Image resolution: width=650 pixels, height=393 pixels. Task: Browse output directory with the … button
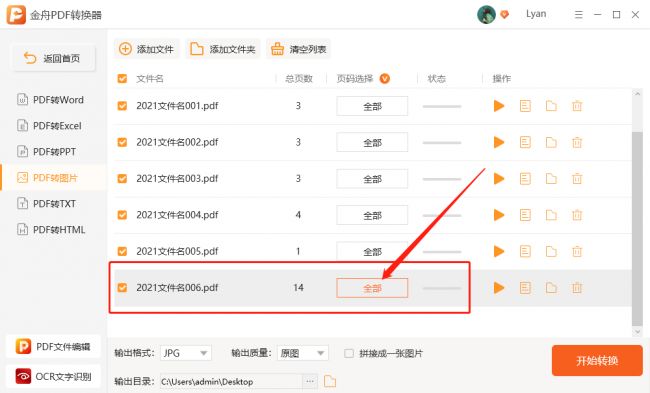click(310, 381)
